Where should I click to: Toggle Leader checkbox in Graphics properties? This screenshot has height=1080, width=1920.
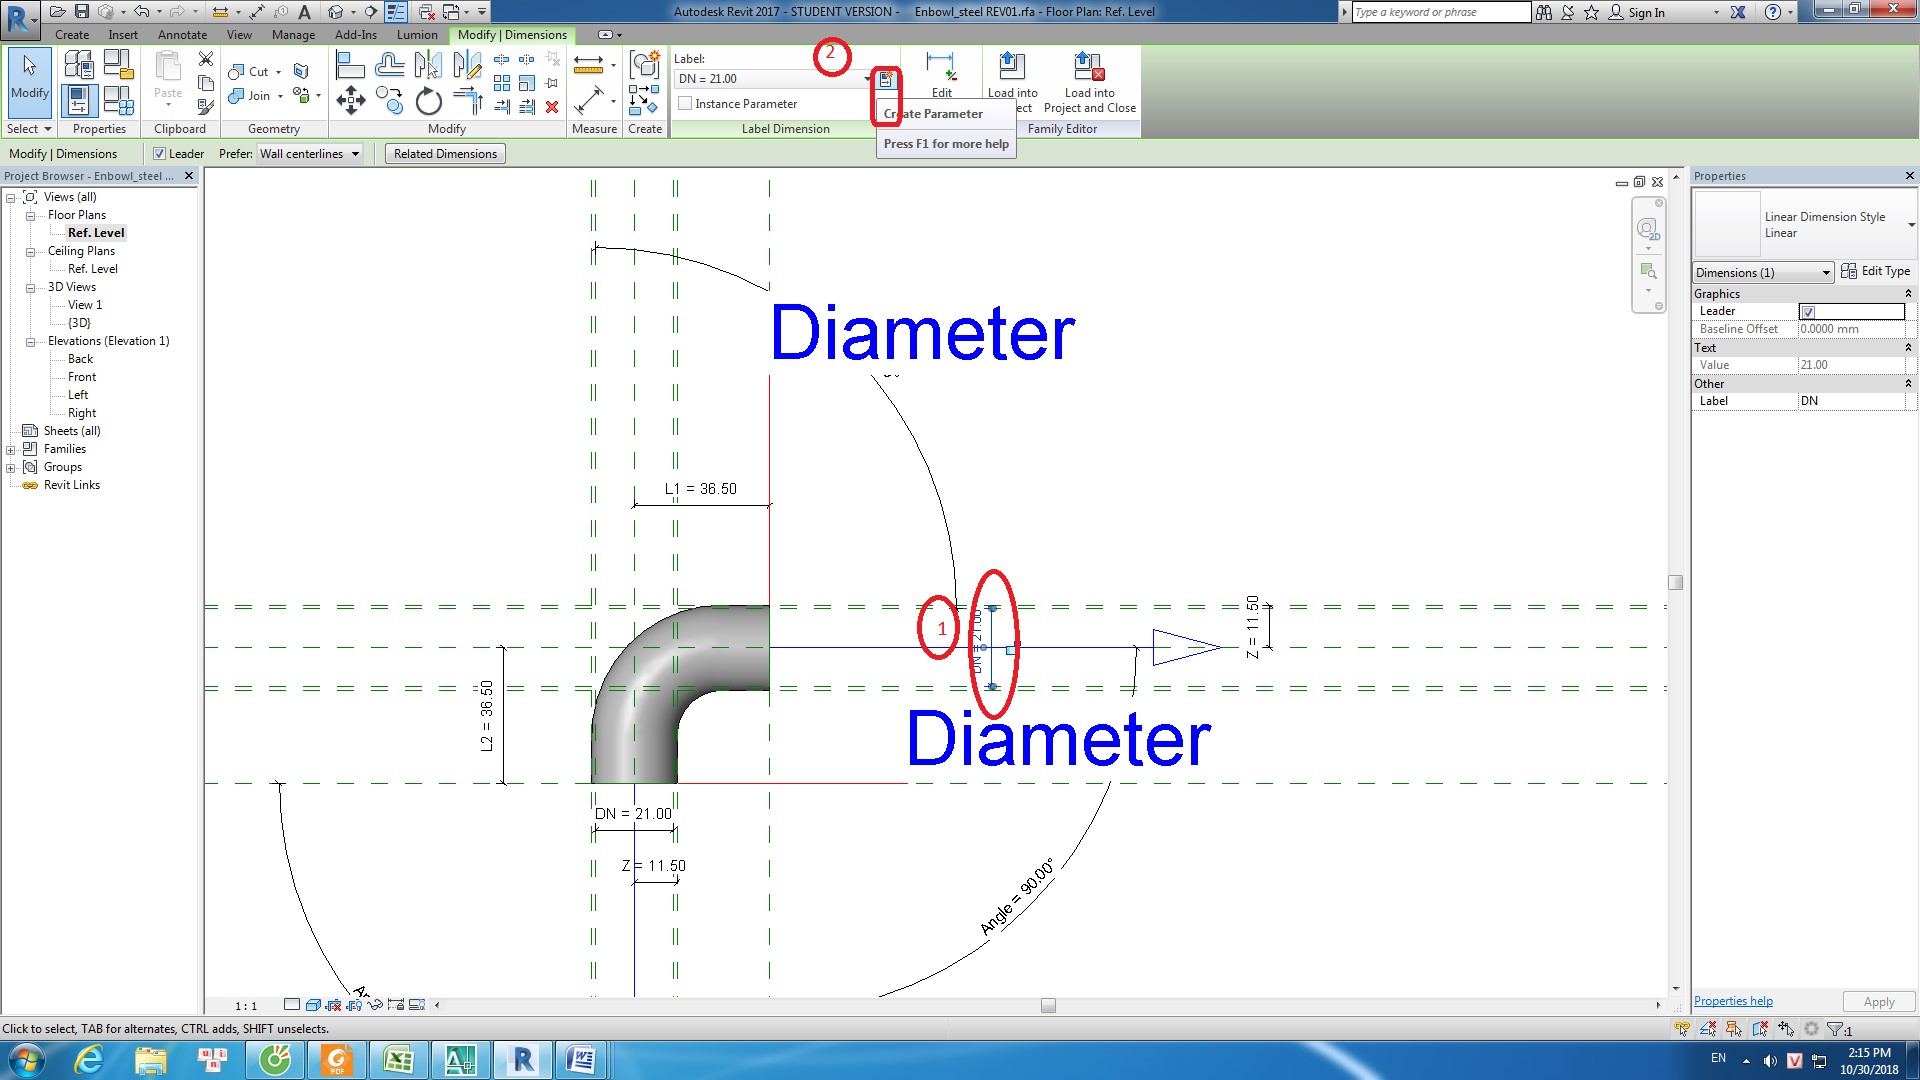(1807, 311)
